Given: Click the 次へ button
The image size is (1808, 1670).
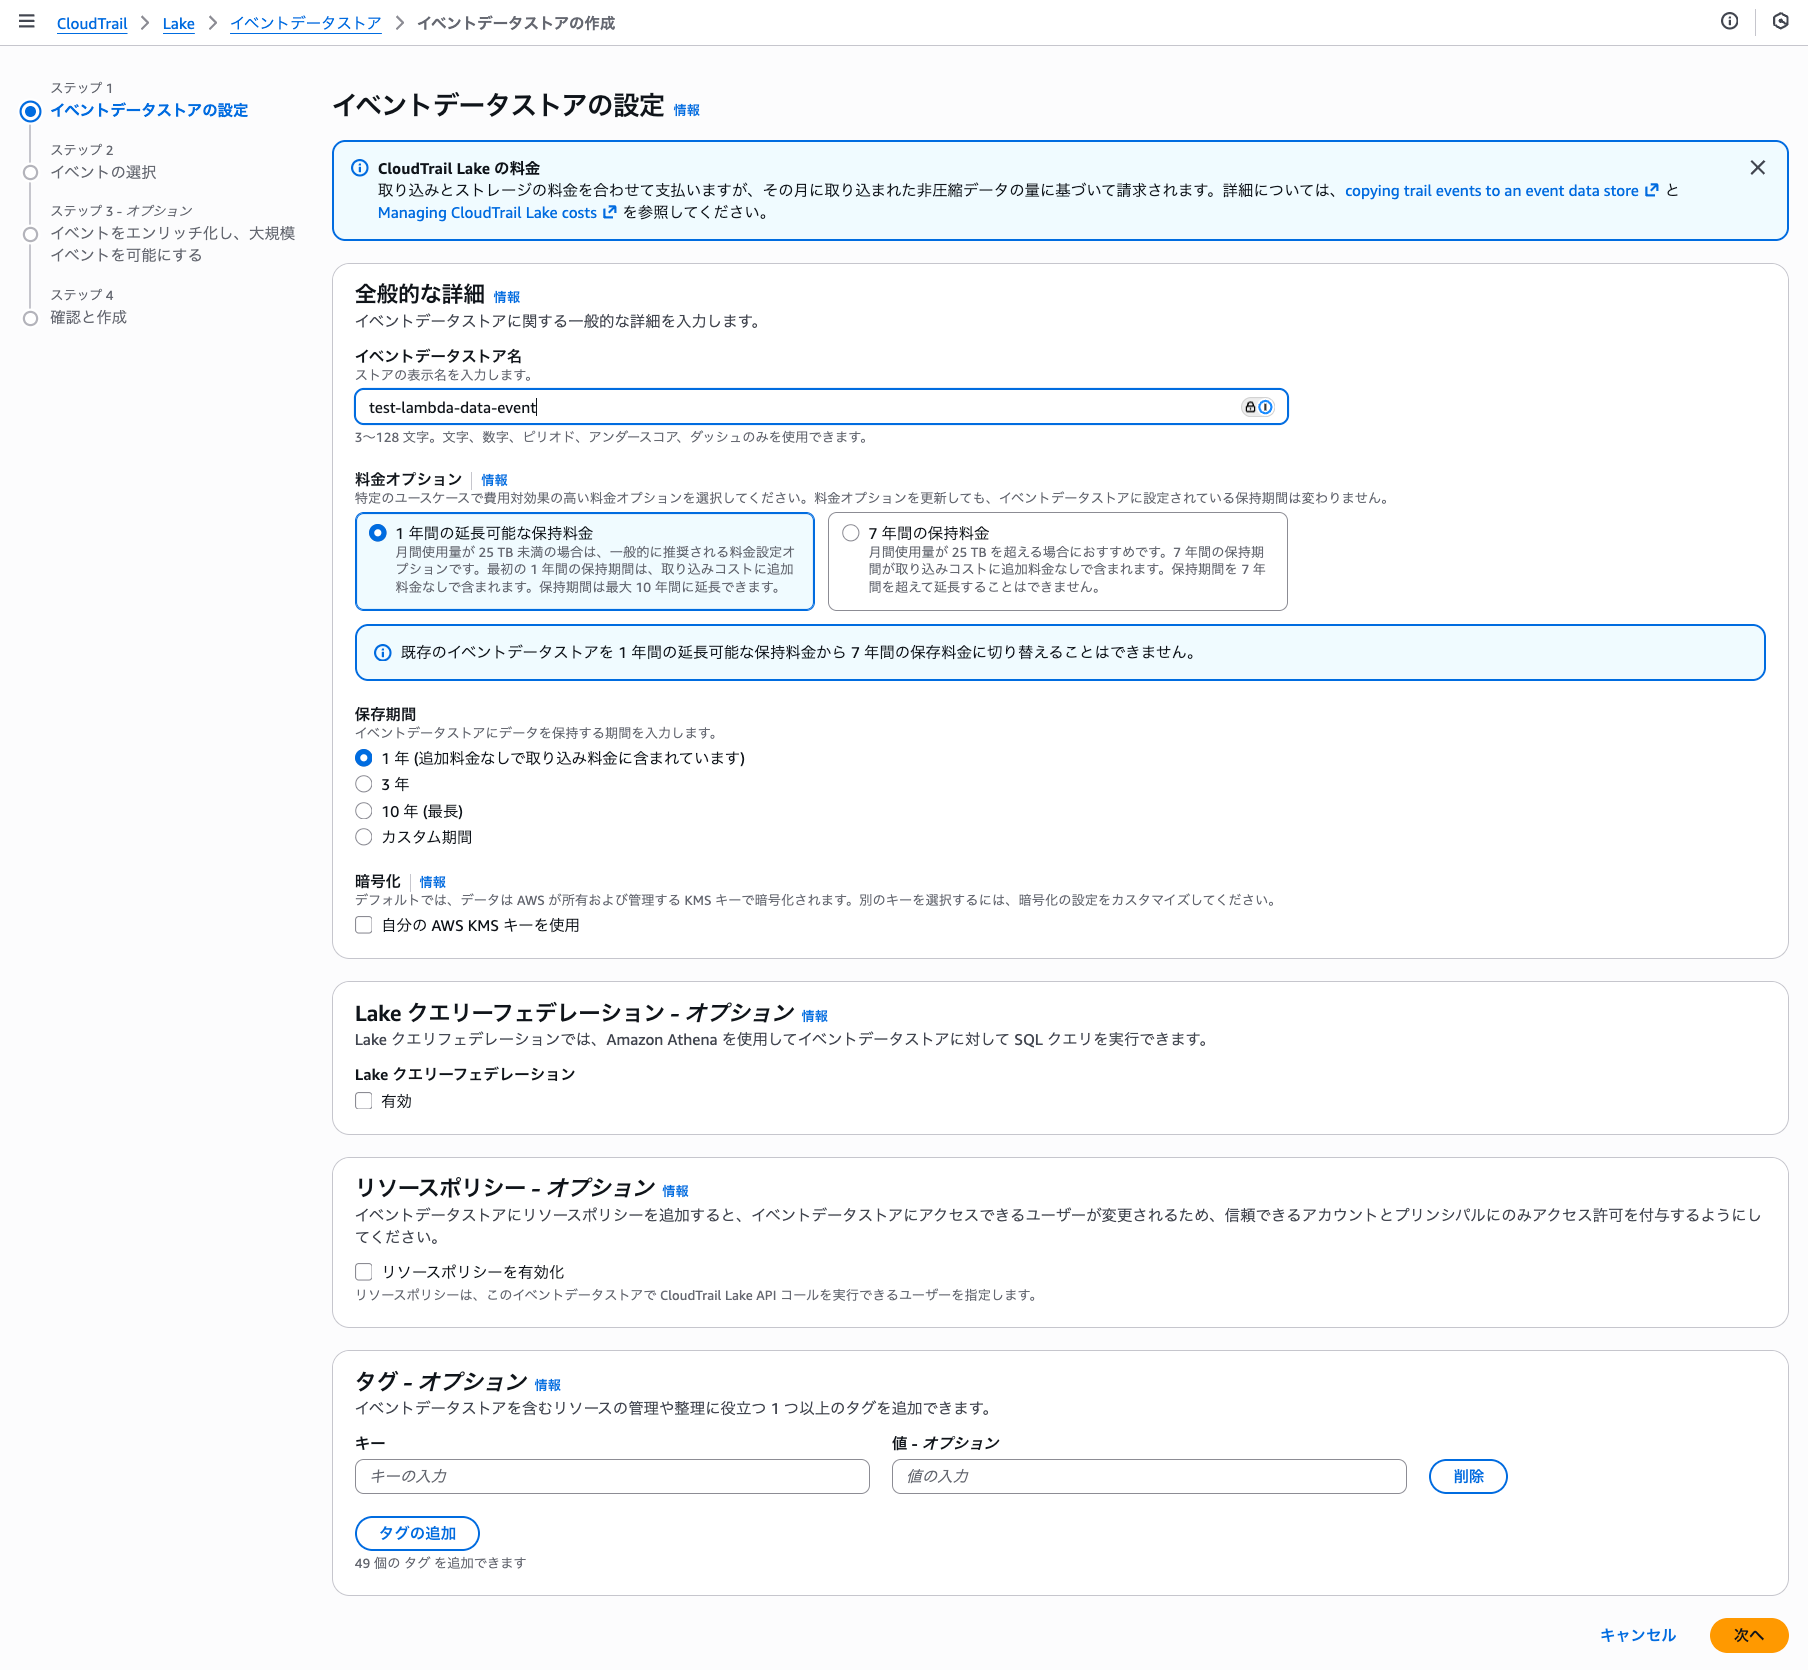Looking at the screenshot, I should (1748, 1635).
